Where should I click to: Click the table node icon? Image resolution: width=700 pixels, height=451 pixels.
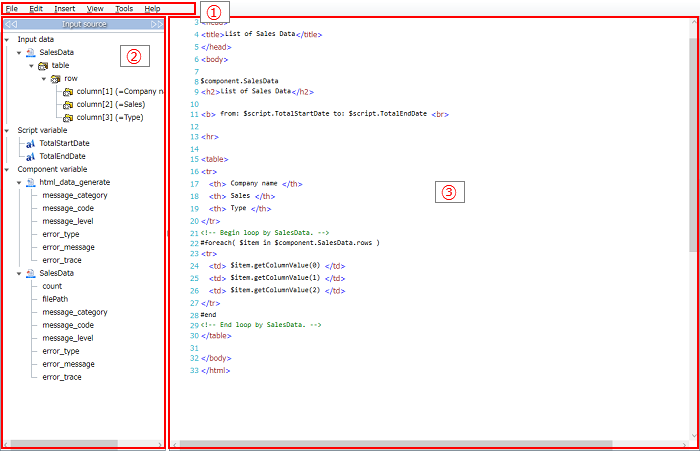(43, 65)
